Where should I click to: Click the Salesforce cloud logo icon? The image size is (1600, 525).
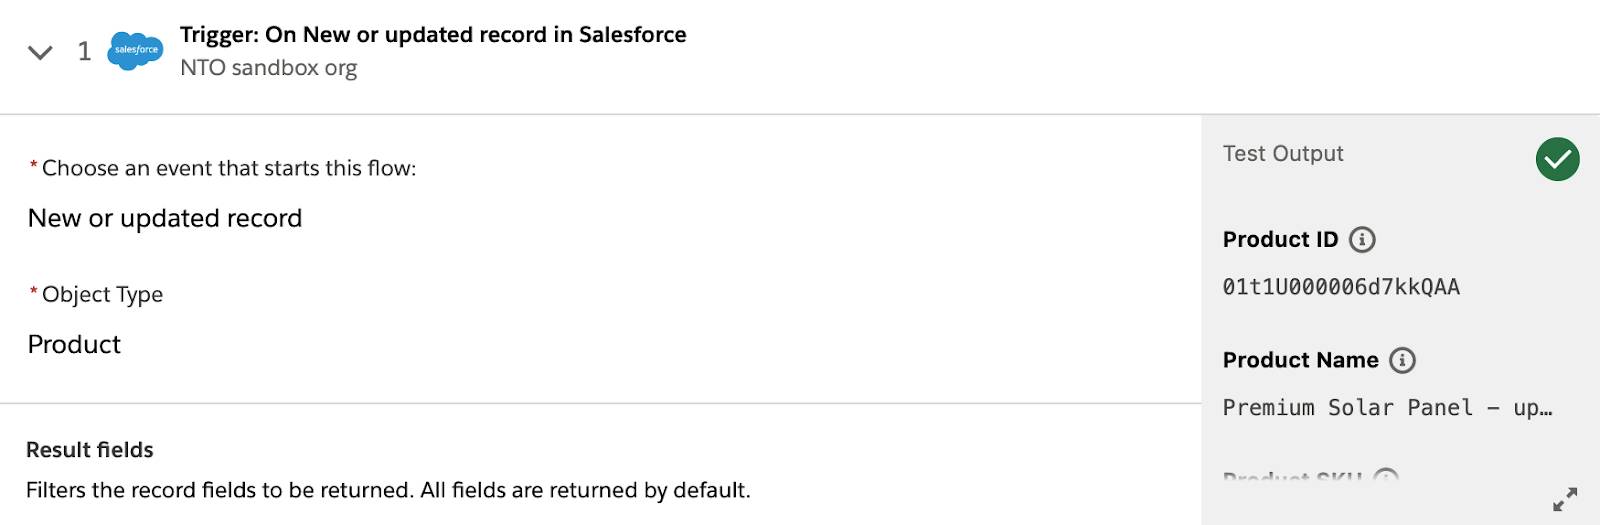(135, 50)
